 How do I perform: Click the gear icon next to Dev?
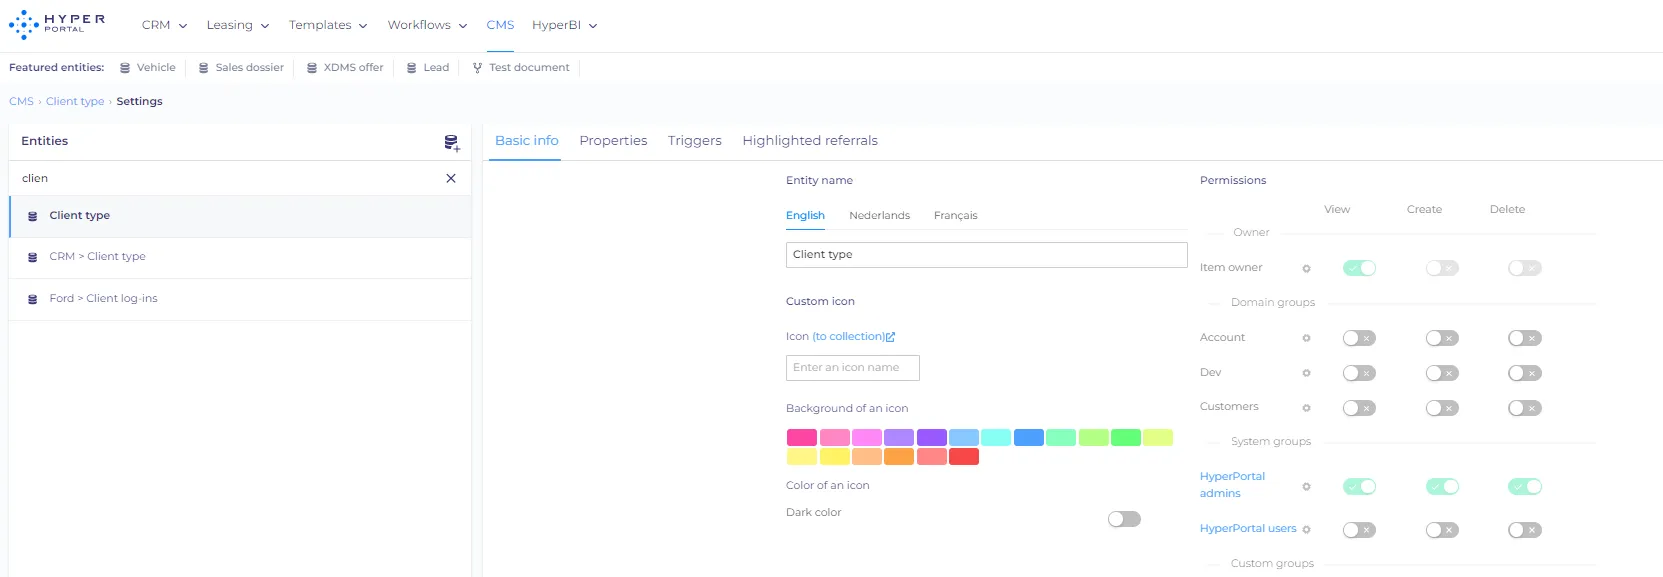pyautogui.click(x=1306, y=373)
